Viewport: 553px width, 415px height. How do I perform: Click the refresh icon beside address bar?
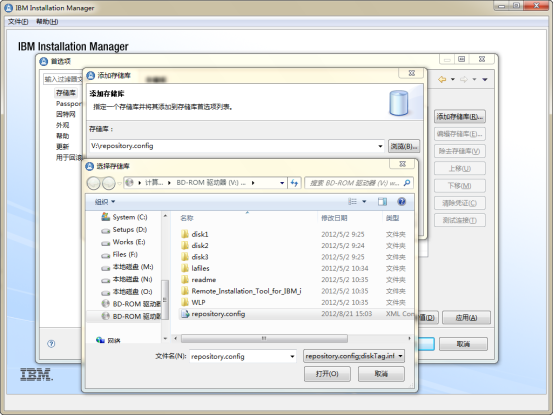[x=294, y=183]
